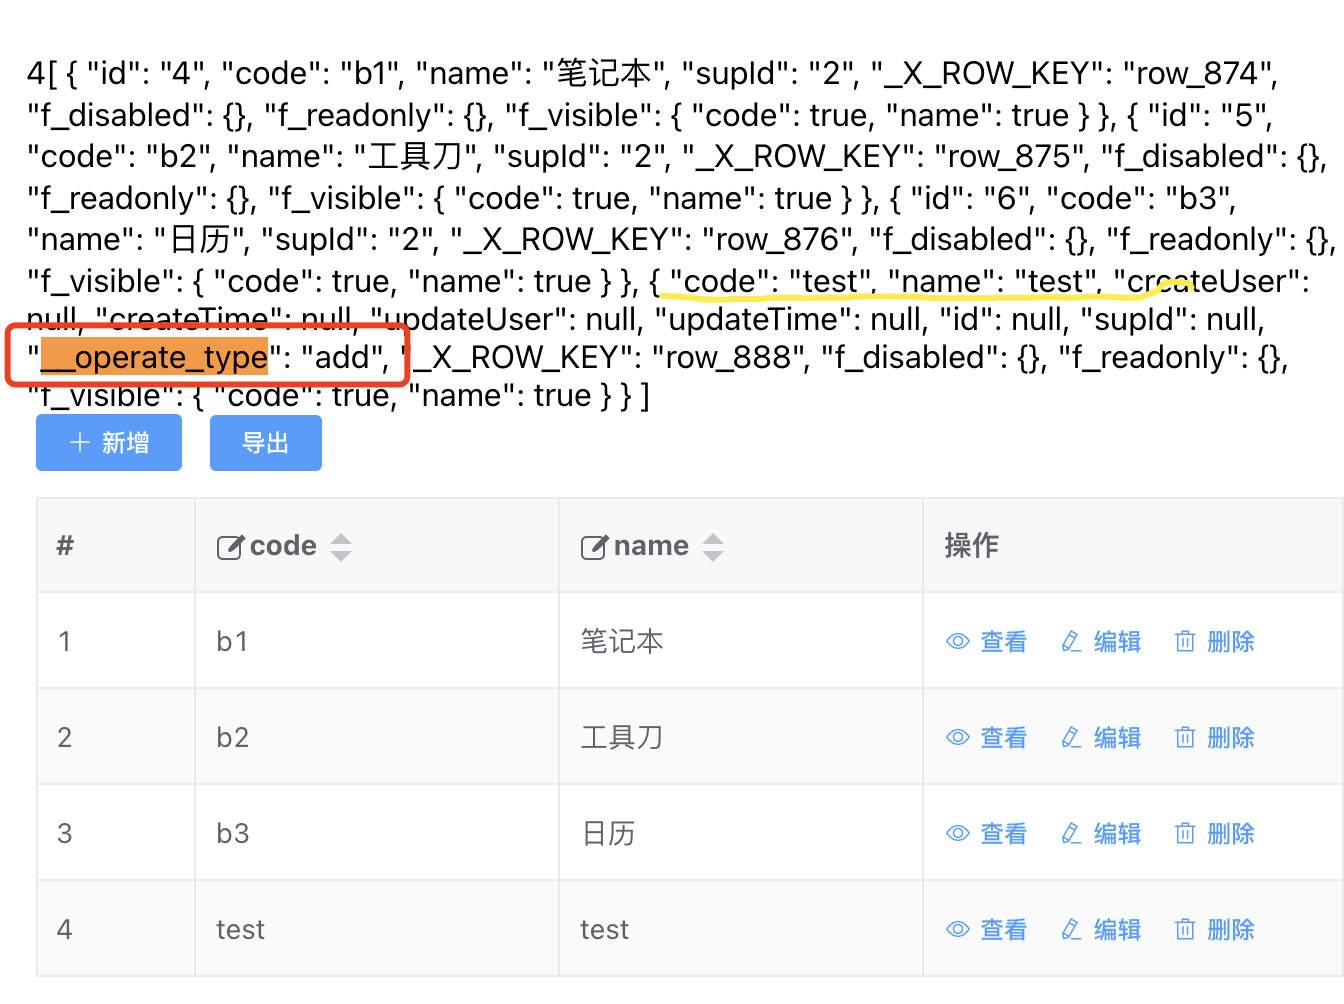This screenshot has width=1344, height=1004.
Task: Click the trash icon for row b3
Action: point(1185,834)
